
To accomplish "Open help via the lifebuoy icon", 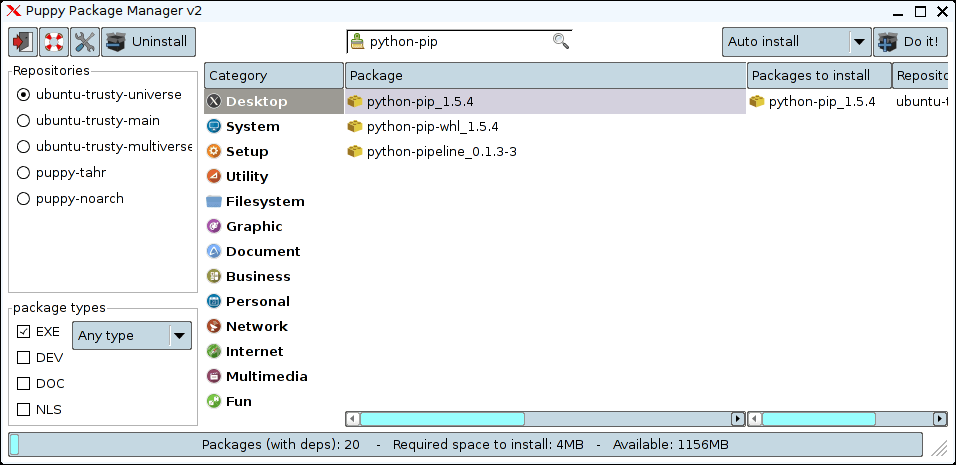I will [x=54, y=42].
